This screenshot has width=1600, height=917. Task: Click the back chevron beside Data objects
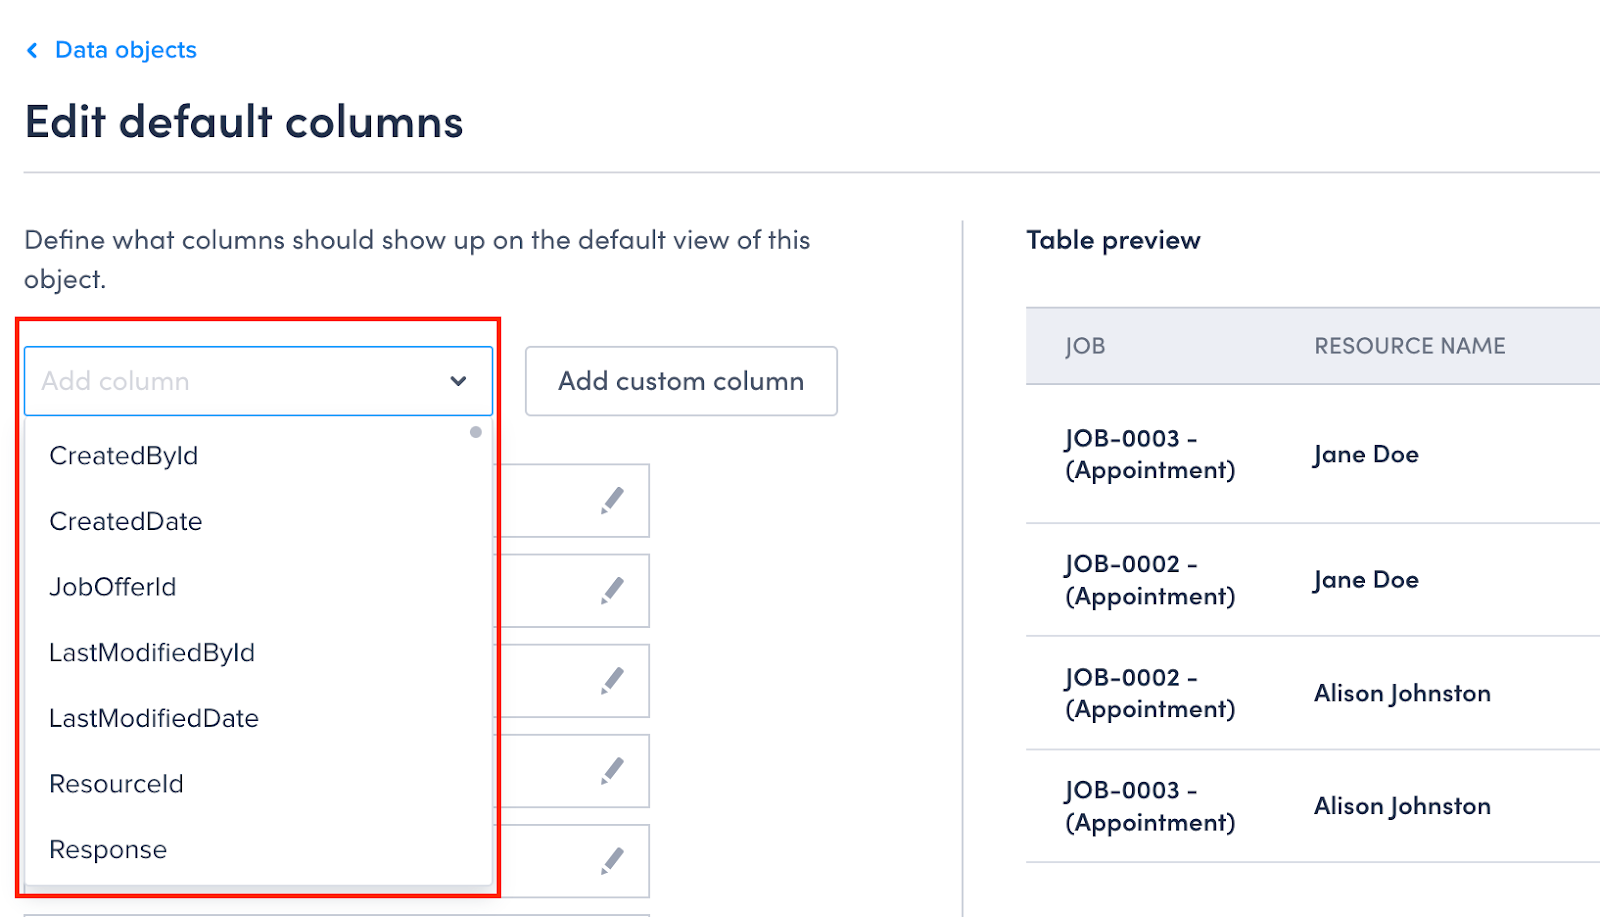(33, 50)
